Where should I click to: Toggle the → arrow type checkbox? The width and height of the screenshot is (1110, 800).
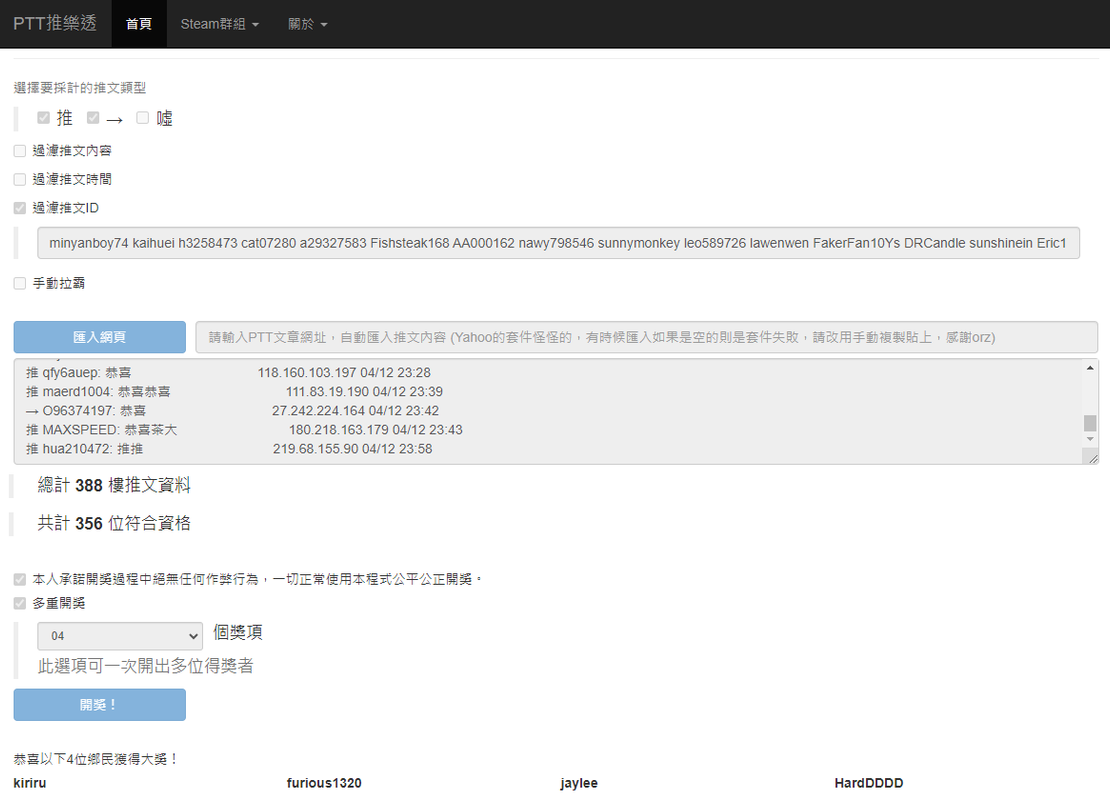tap(93, 118)
